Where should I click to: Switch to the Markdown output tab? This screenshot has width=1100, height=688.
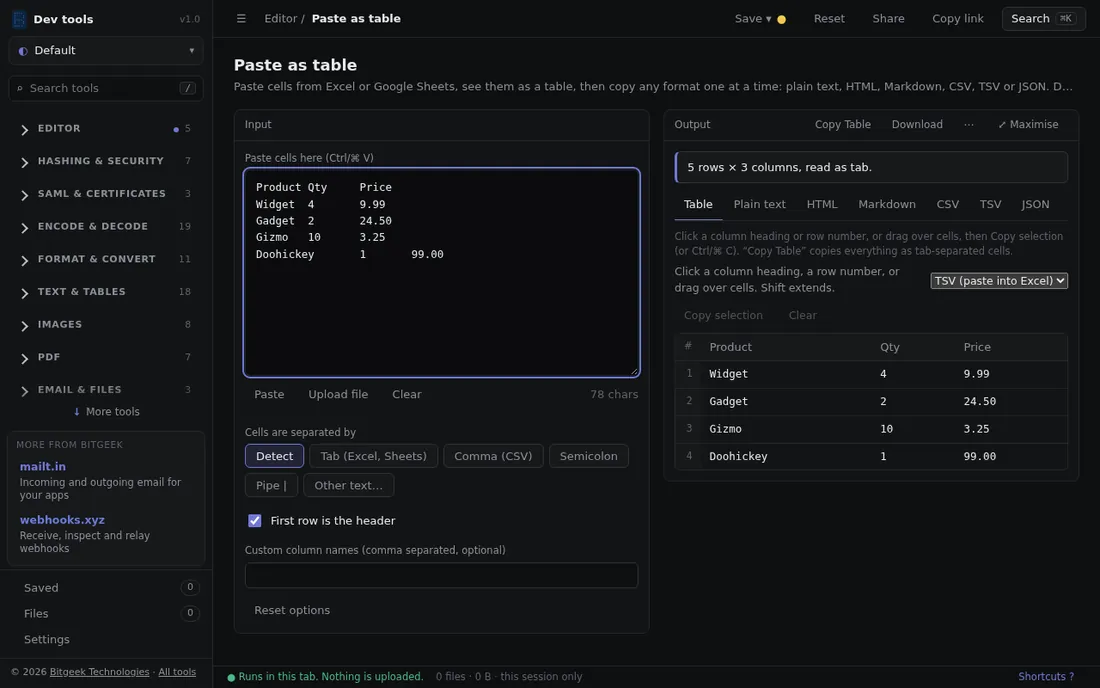tap(887, 205)
